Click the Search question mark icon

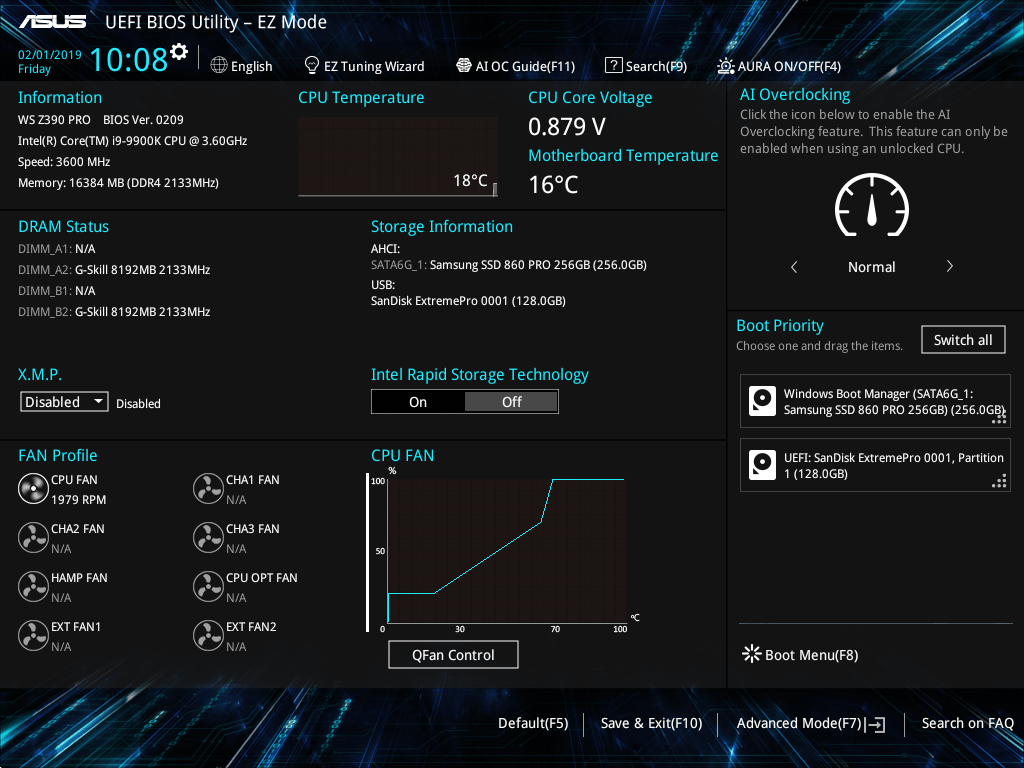point(613,65)
